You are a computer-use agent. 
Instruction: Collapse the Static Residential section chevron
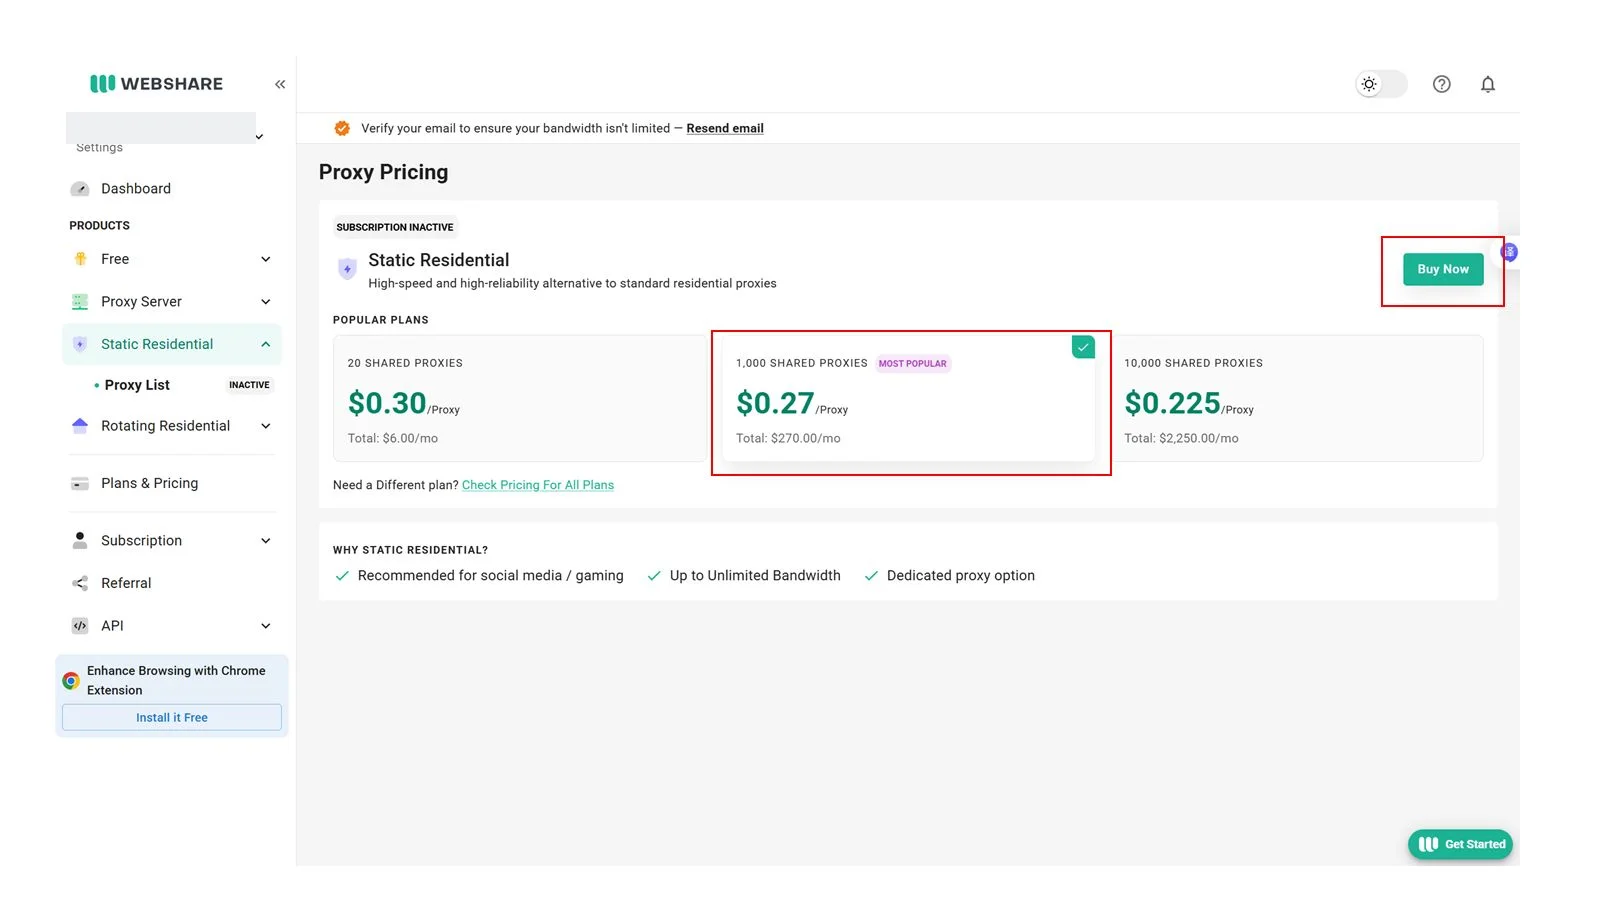pyautogui.click(x=266, y=344)
